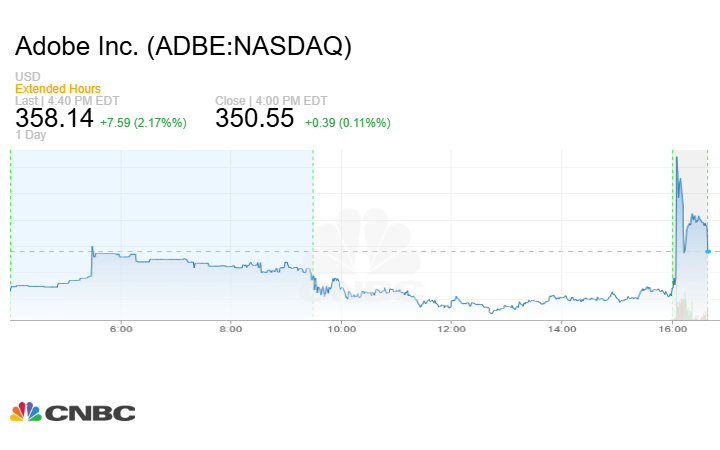Screen dimensions: 720x450
Task: Click the CNBC peacock logo icon
Action: [26, 412]
